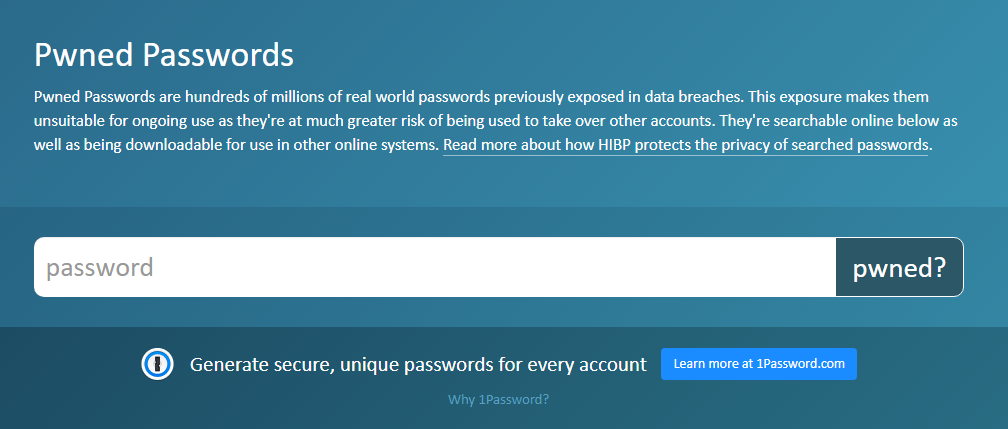Focus the password input field
The width and height of the screenshot is (1008, 429).
(x=435, y=267)
